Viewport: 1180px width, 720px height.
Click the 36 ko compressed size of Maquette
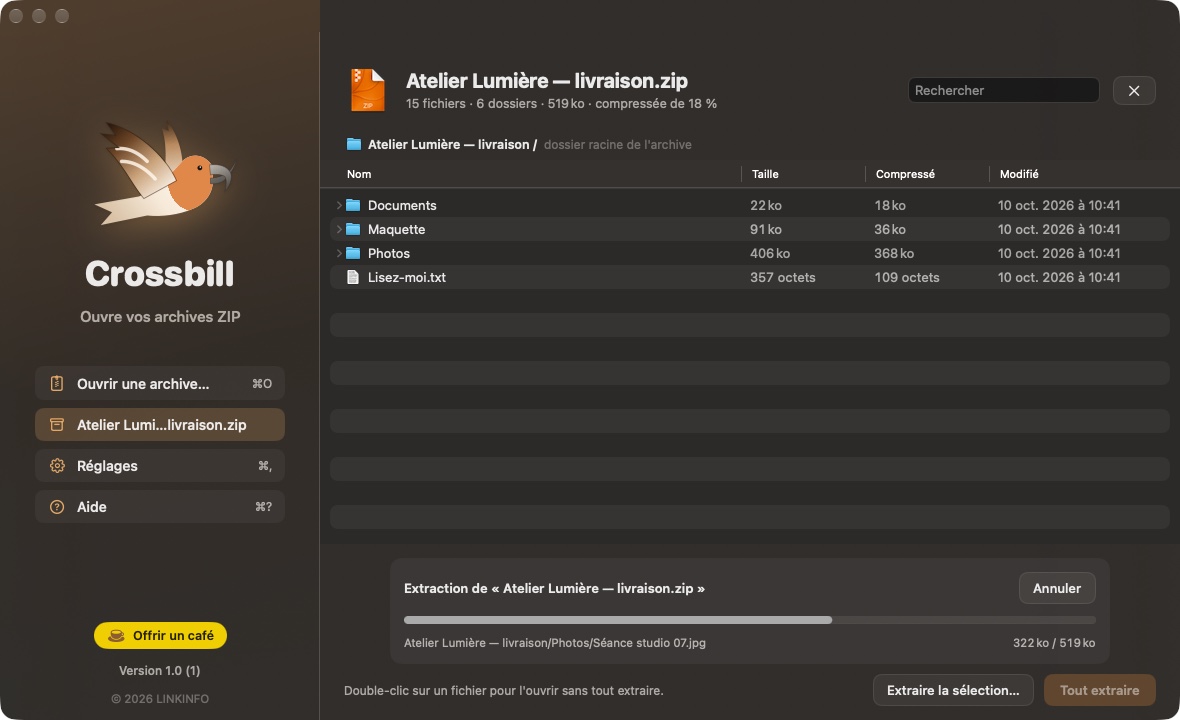tap(890, 229)
